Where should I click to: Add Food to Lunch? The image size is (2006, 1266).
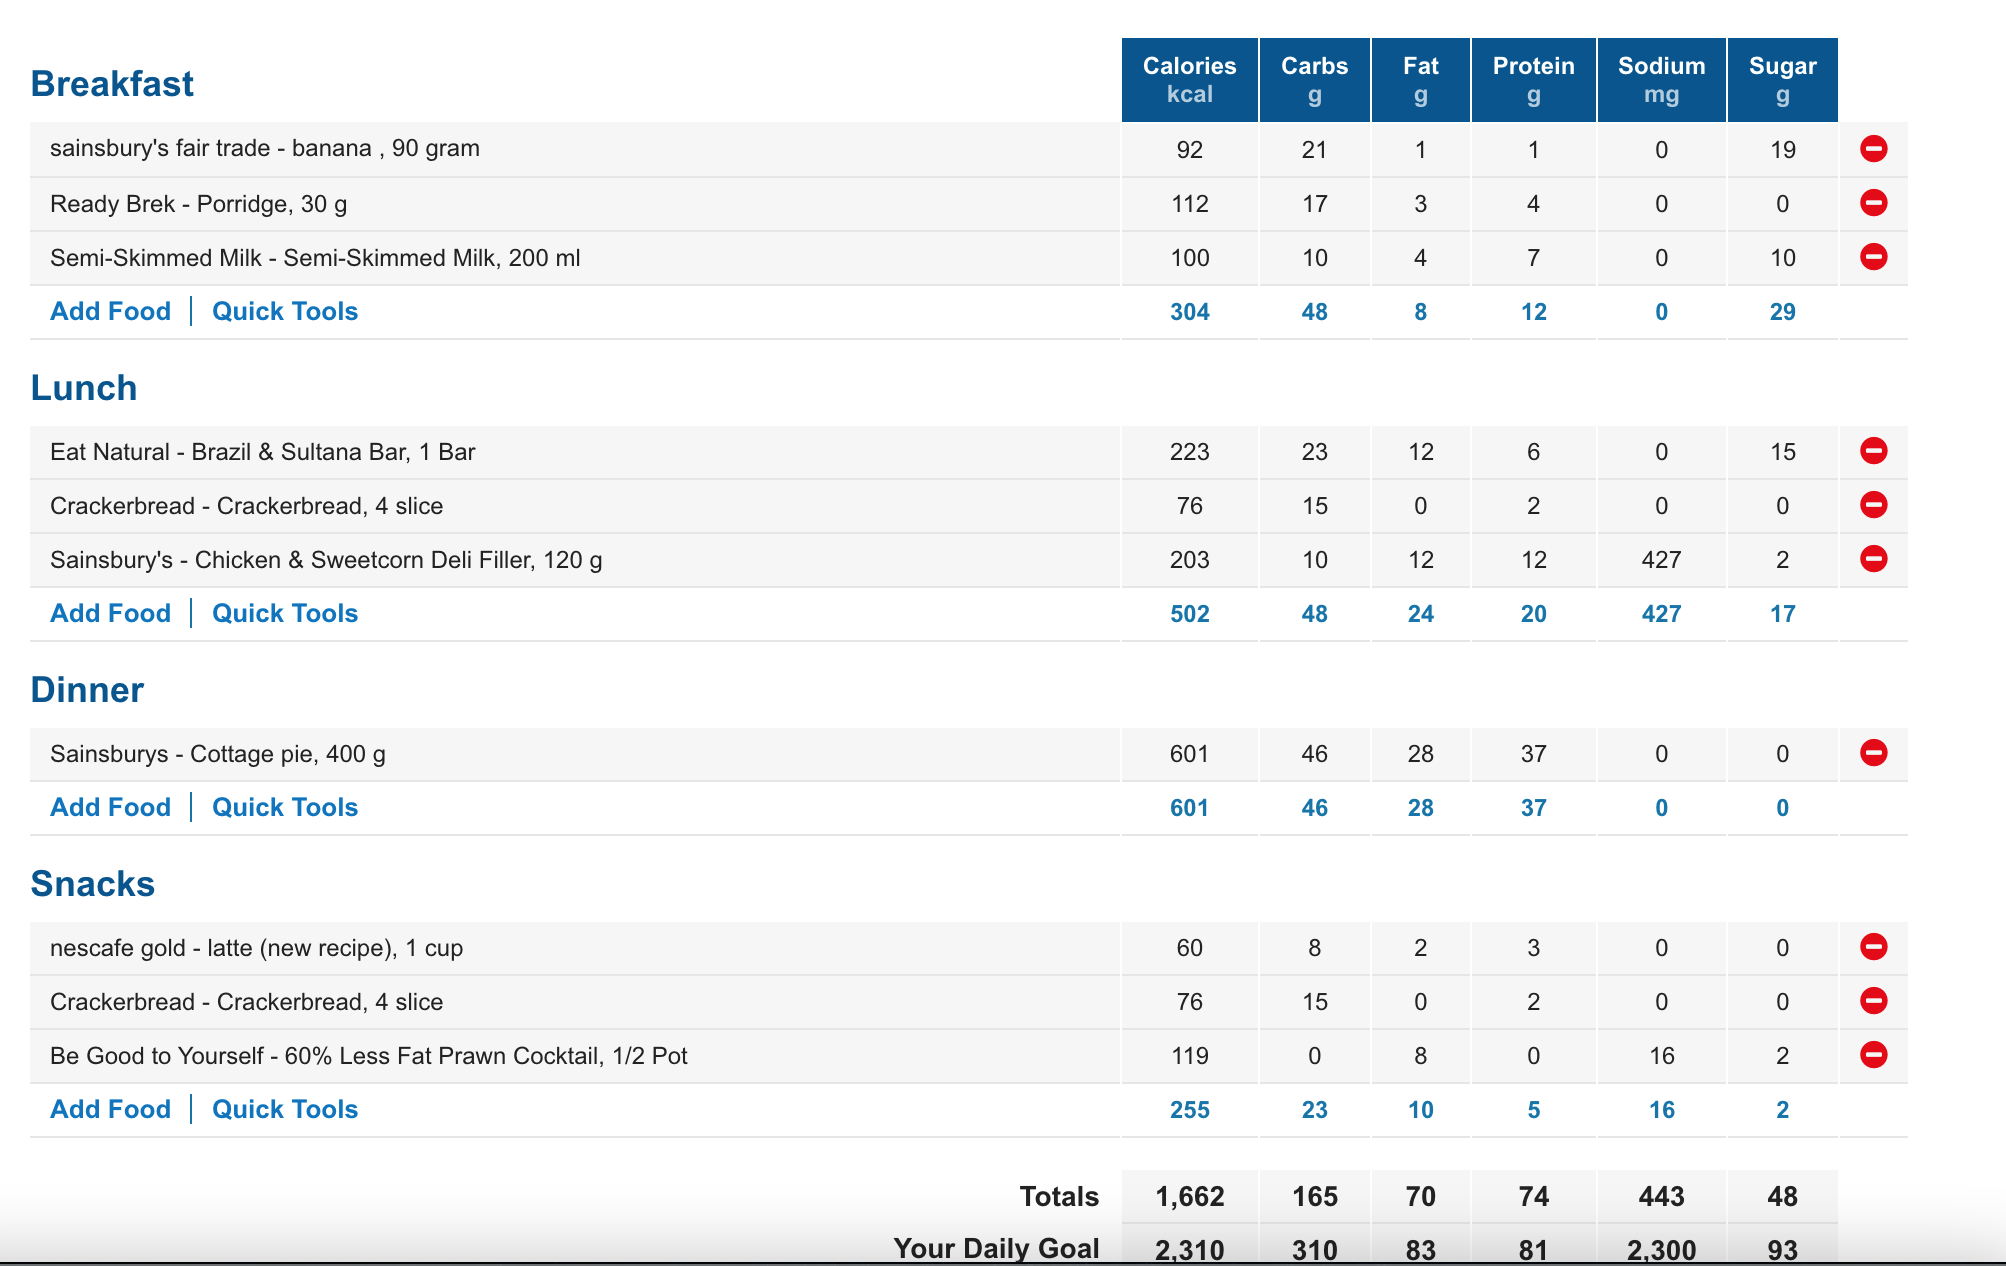point(111,613)
